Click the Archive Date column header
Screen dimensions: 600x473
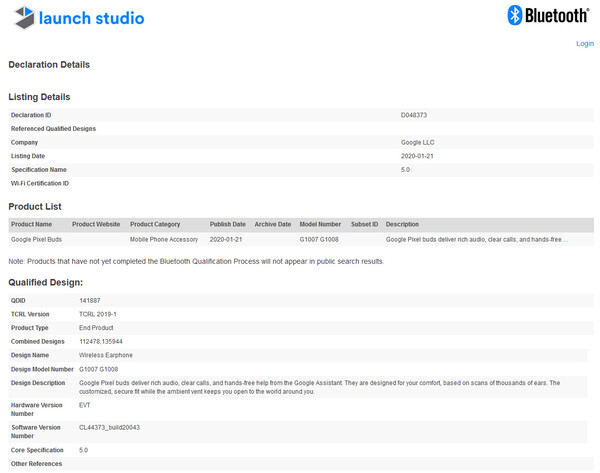[272, 224]
